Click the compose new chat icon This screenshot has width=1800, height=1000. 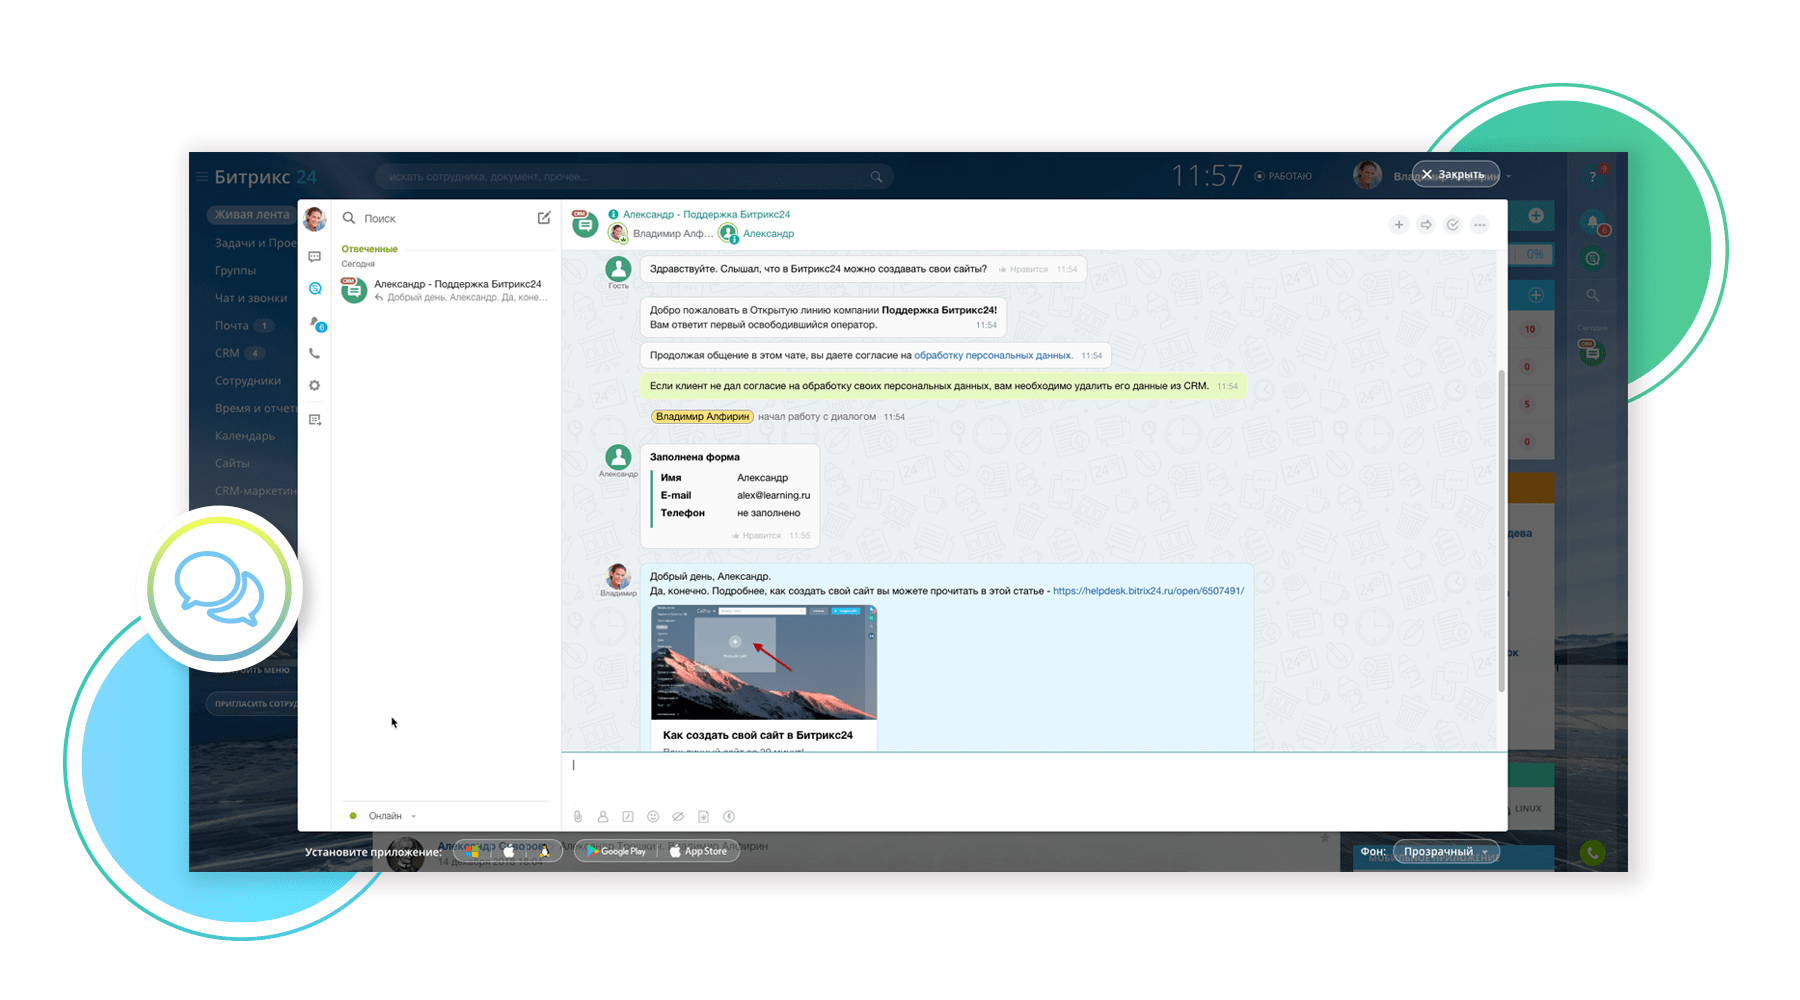[544, 218]
